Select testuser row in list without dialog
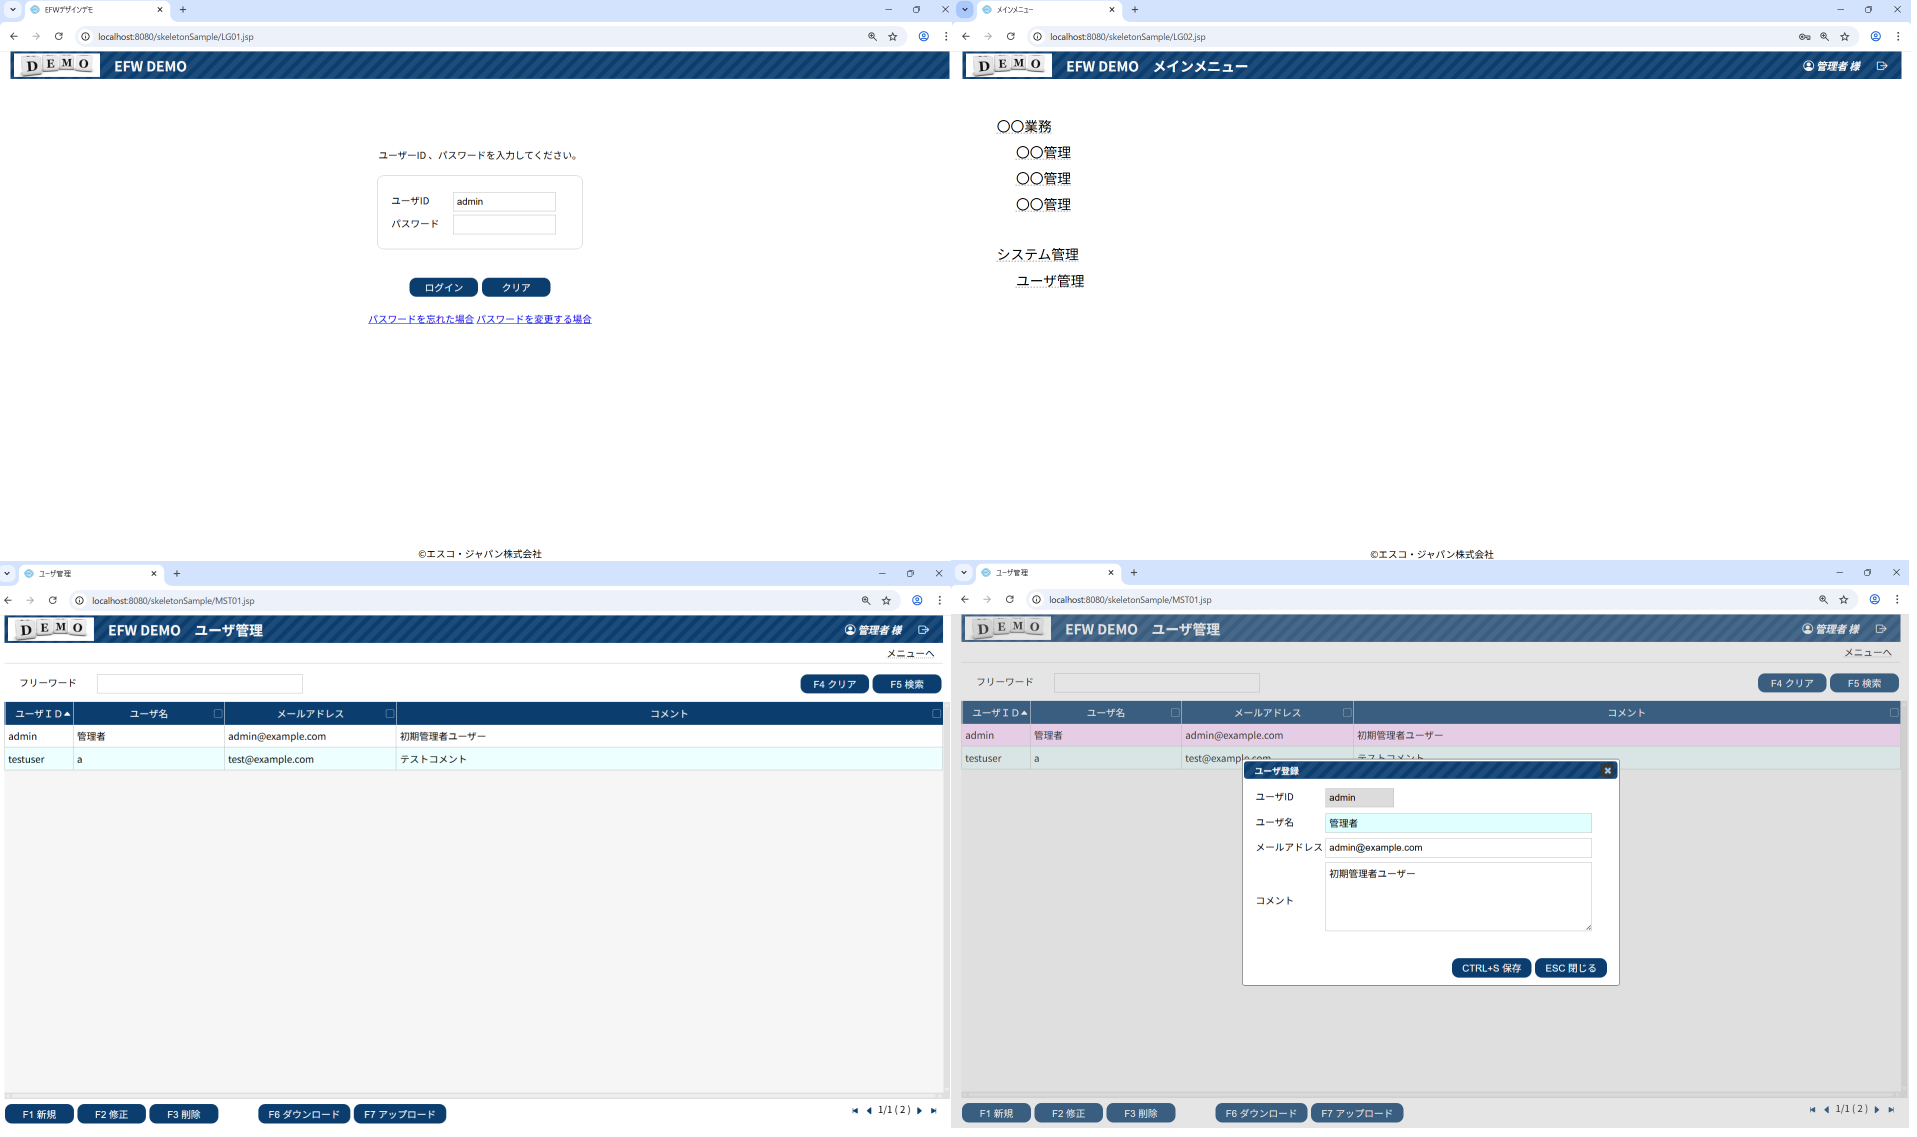This screenshot has height=1137, width=1917. click(473, 760)
